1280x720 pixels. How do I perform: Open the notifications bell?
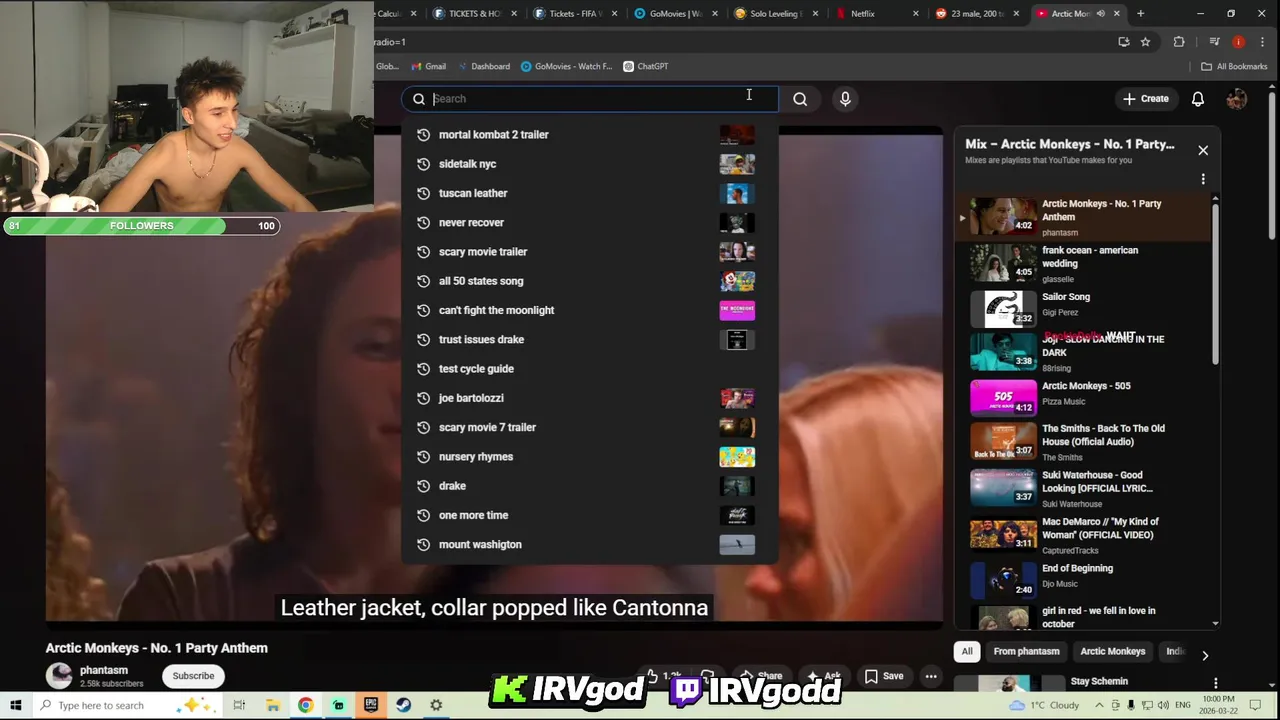1197,99
